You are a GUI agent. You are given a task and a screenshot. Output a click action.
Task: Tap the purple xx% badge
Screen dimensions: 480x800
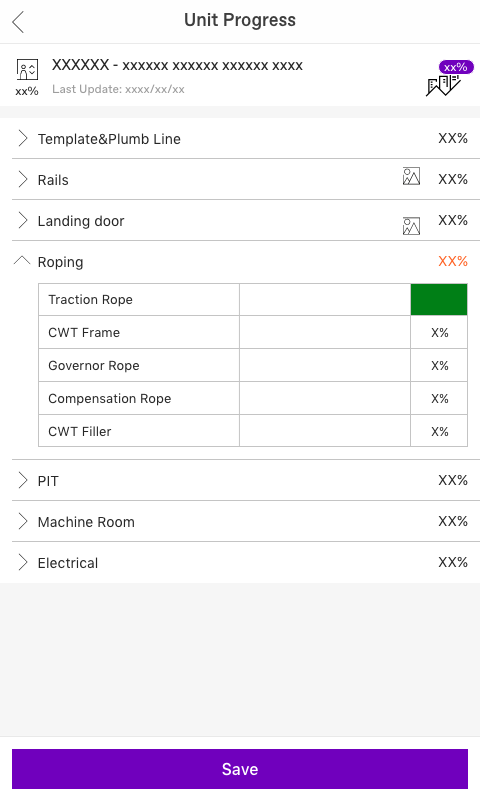[456, 67]
